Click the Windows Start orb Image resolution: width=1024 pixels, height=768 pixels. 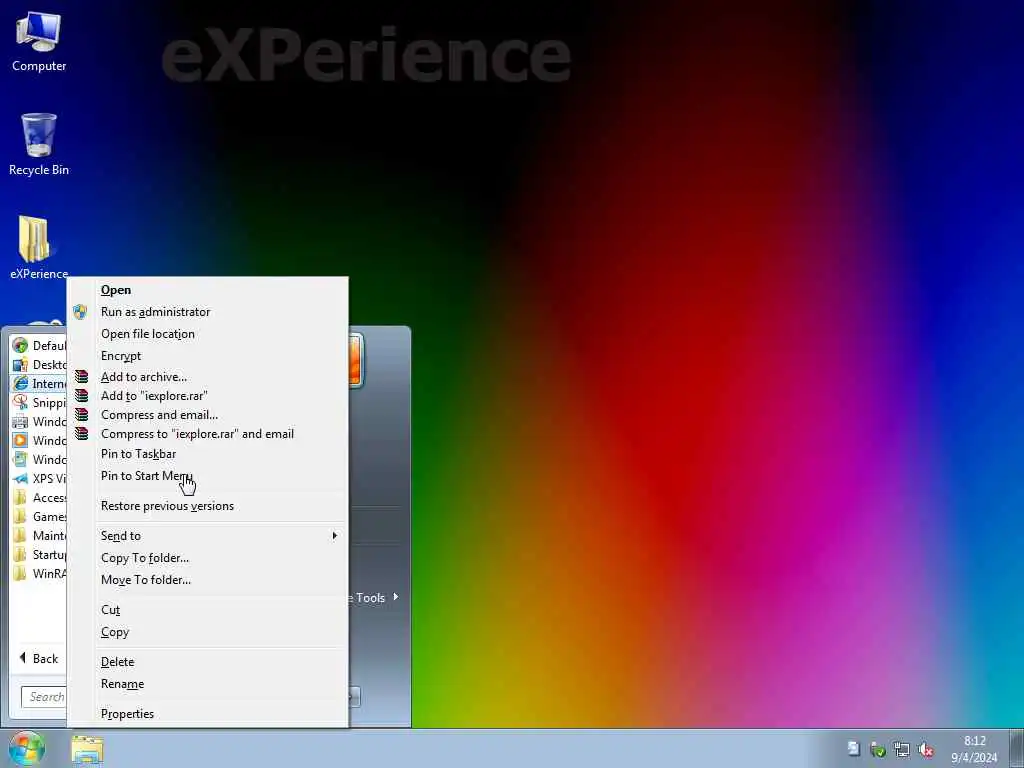26,748
